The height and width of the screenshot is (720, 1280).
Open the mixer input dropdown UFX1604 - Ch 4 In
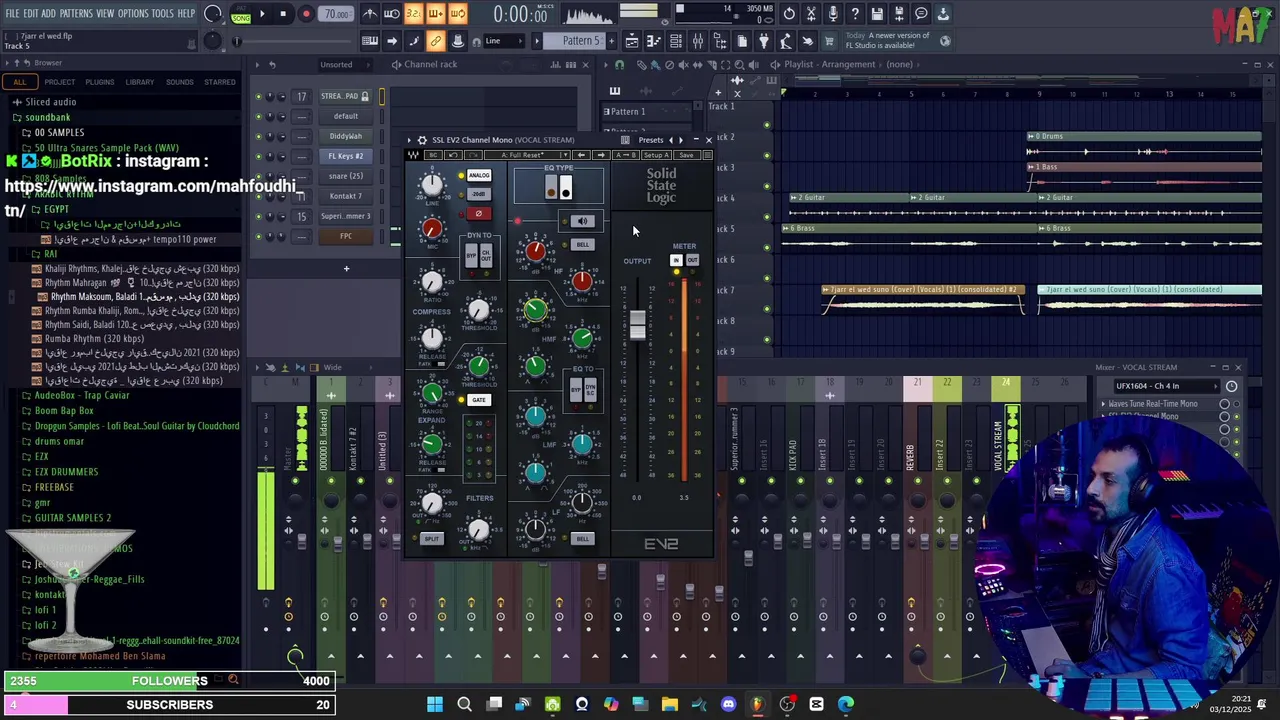click(x=1166, y=386)
